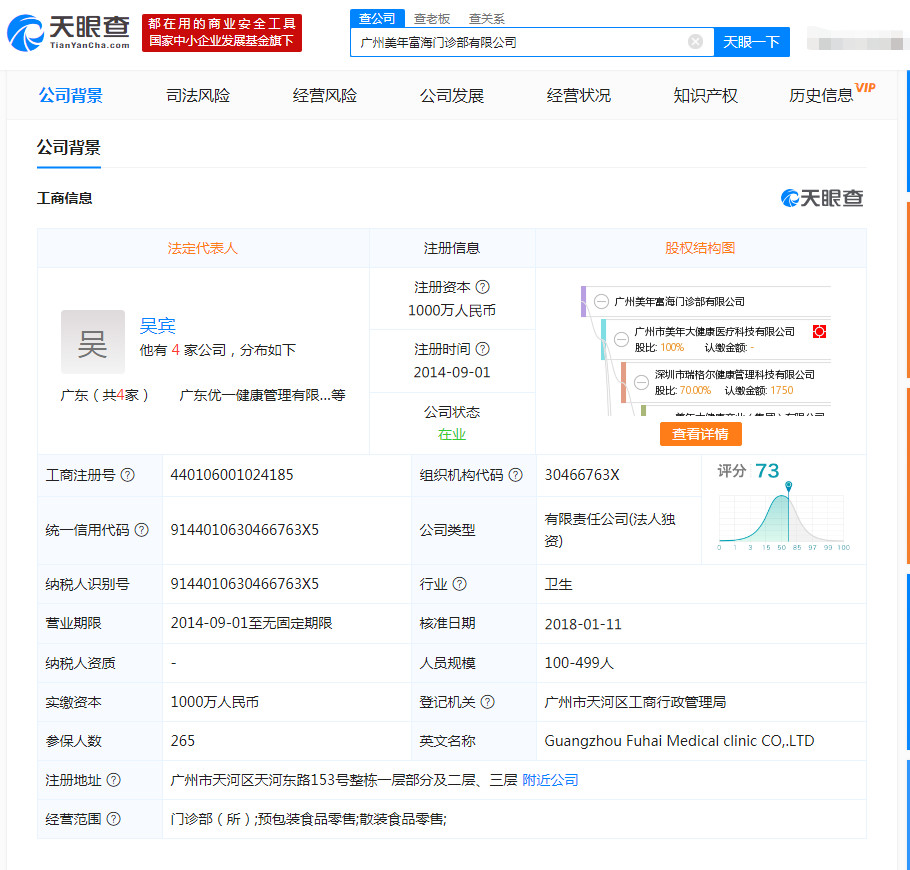The height and width of the screenshot is (870, 910).
Task: Open the 公司背景 navigation tab
Action: pyautogui.click(x=70, y=95)
